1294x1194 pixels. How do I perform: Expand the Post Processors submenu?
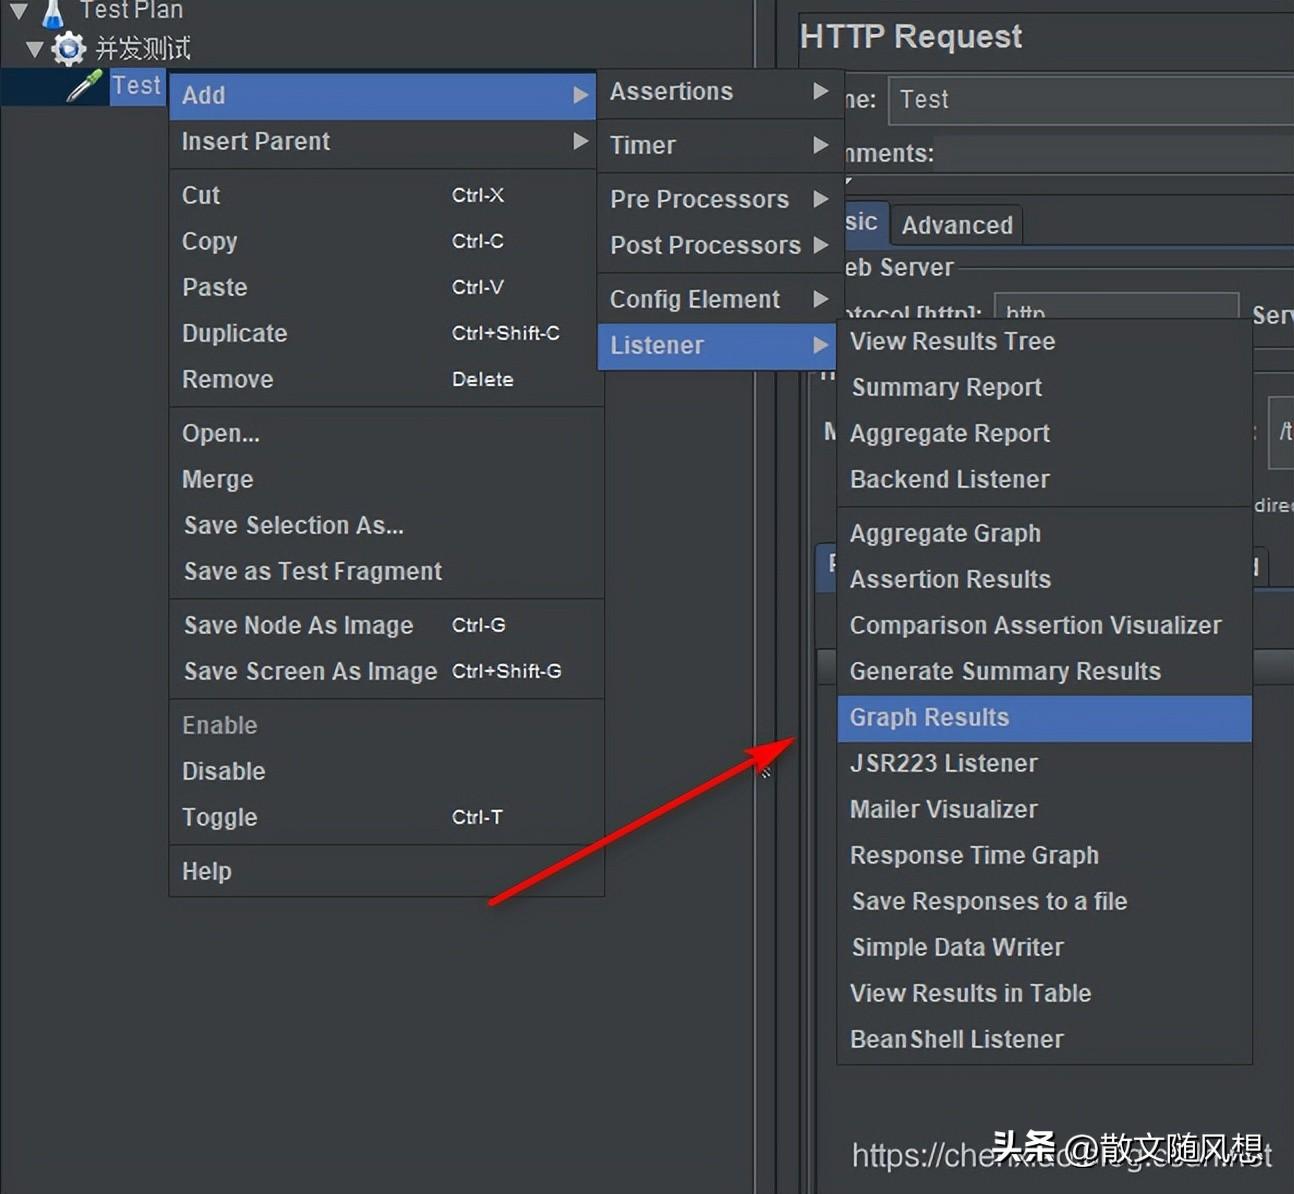coord(721,246)
